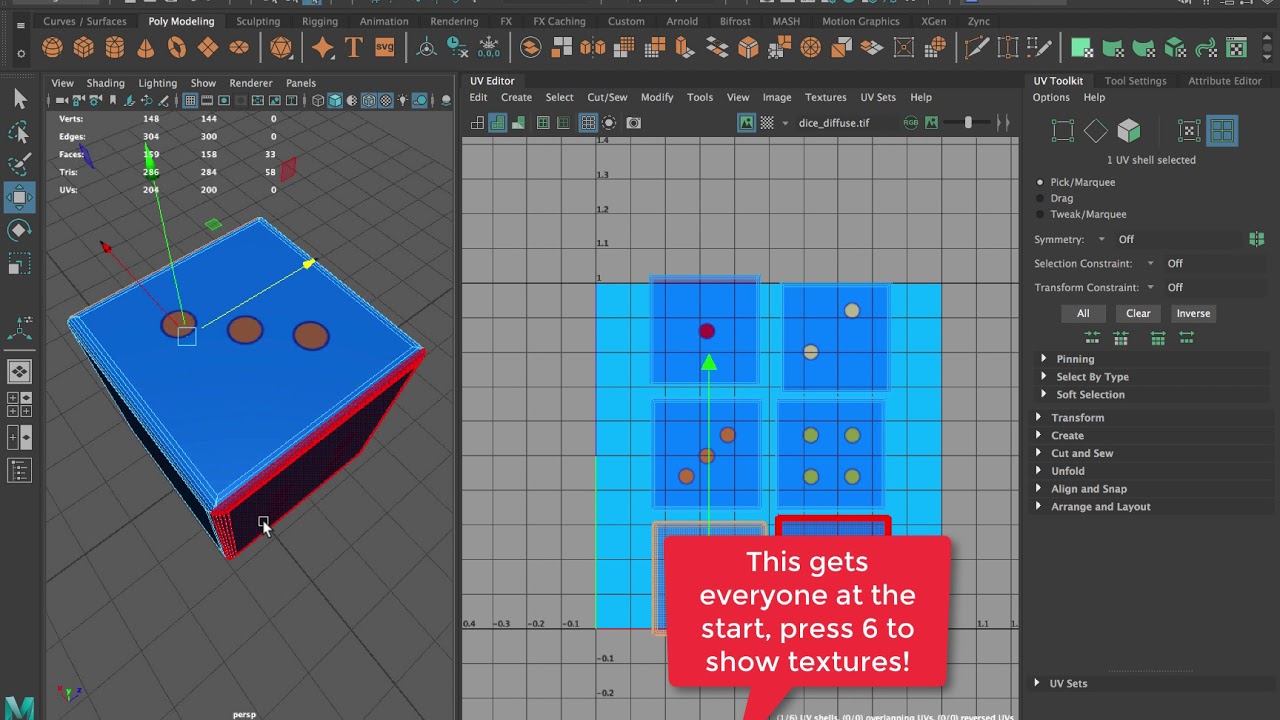Click the Inverse selection button
The image size is (1280, 720).
pos(1193,313)
